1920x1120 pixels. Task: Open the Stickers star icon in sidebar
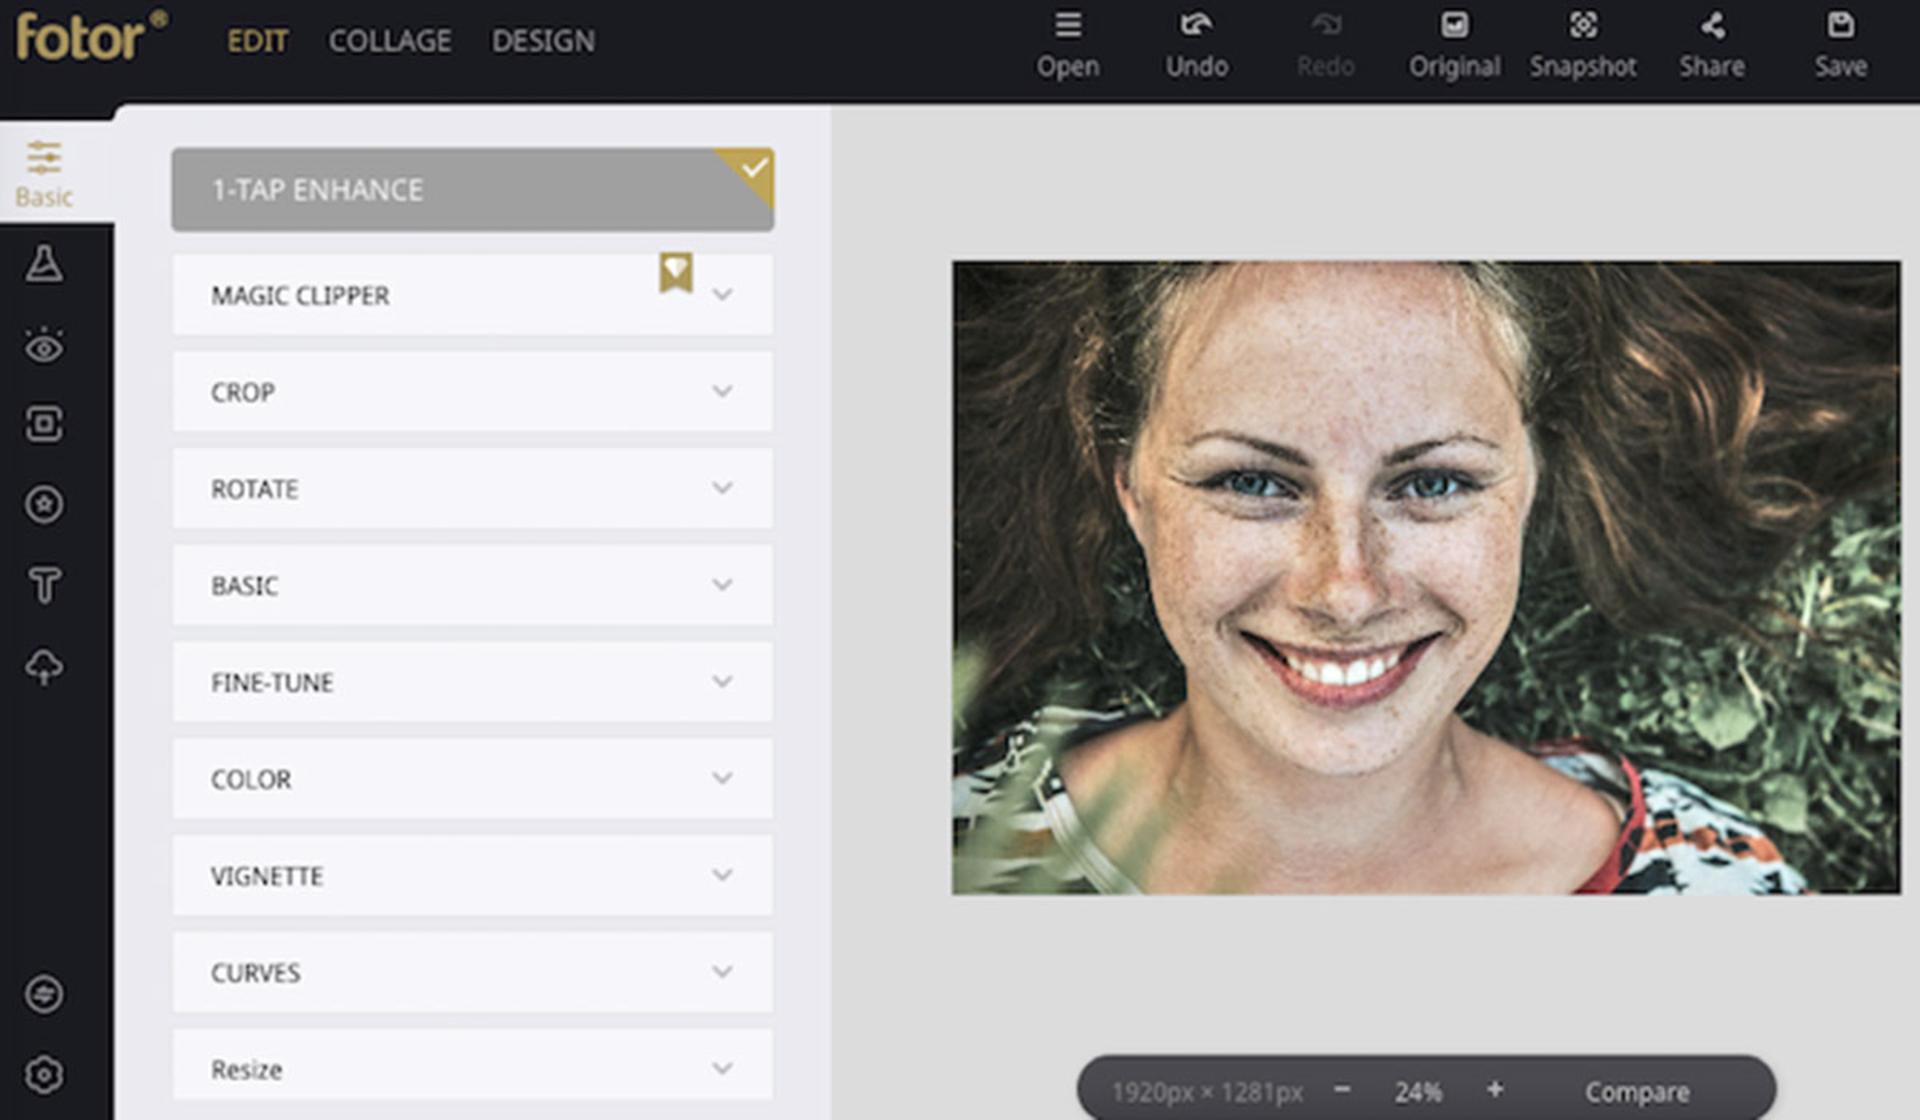[x=44, y=504]
